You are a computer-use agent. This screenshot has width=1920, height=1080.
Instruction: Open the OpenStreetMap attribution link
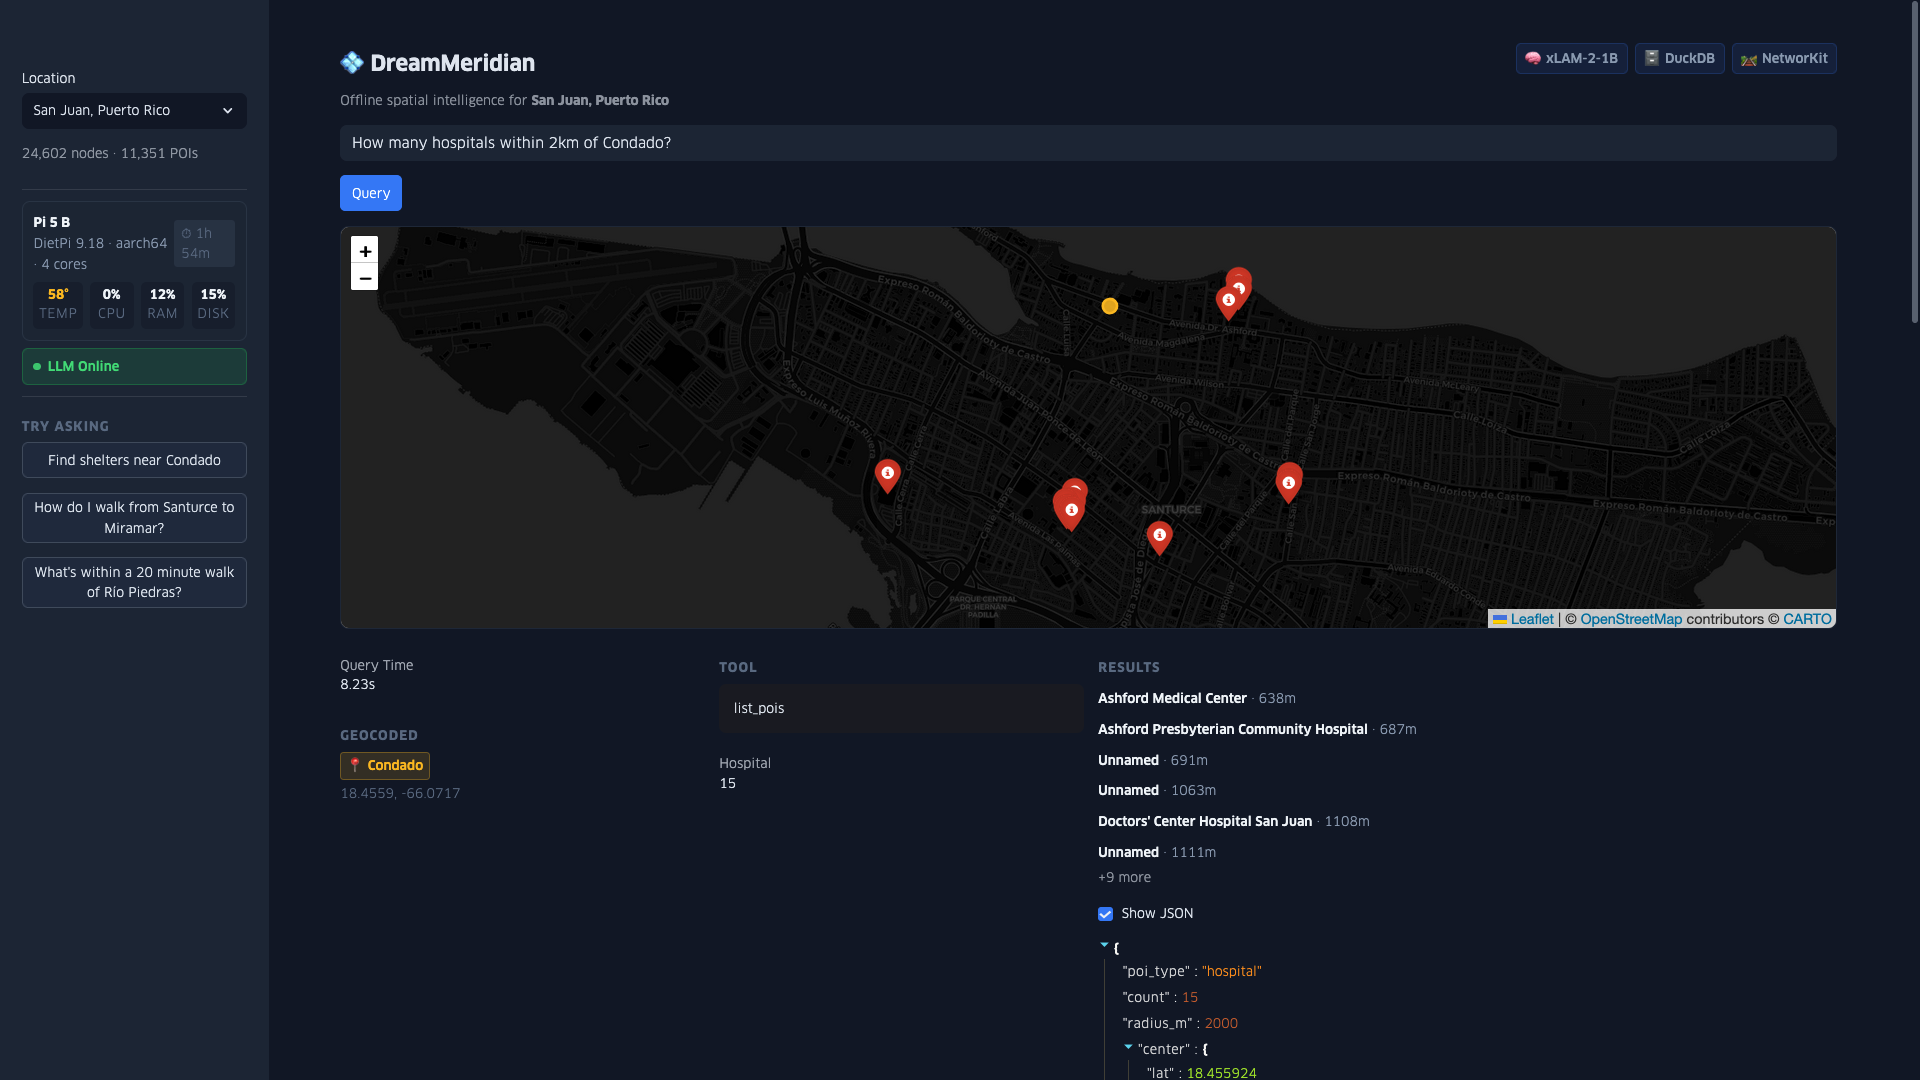pyautogui.click(x=1630, y=619)
